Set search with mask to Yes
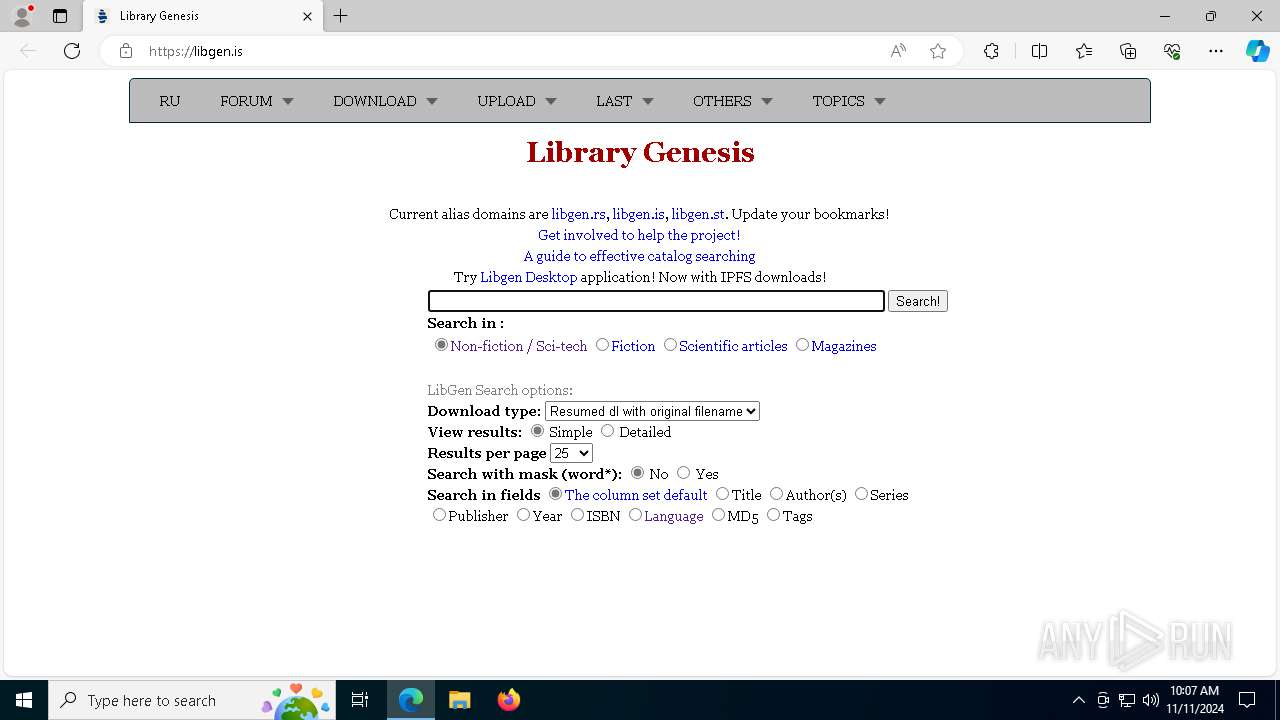 point(683,473)
